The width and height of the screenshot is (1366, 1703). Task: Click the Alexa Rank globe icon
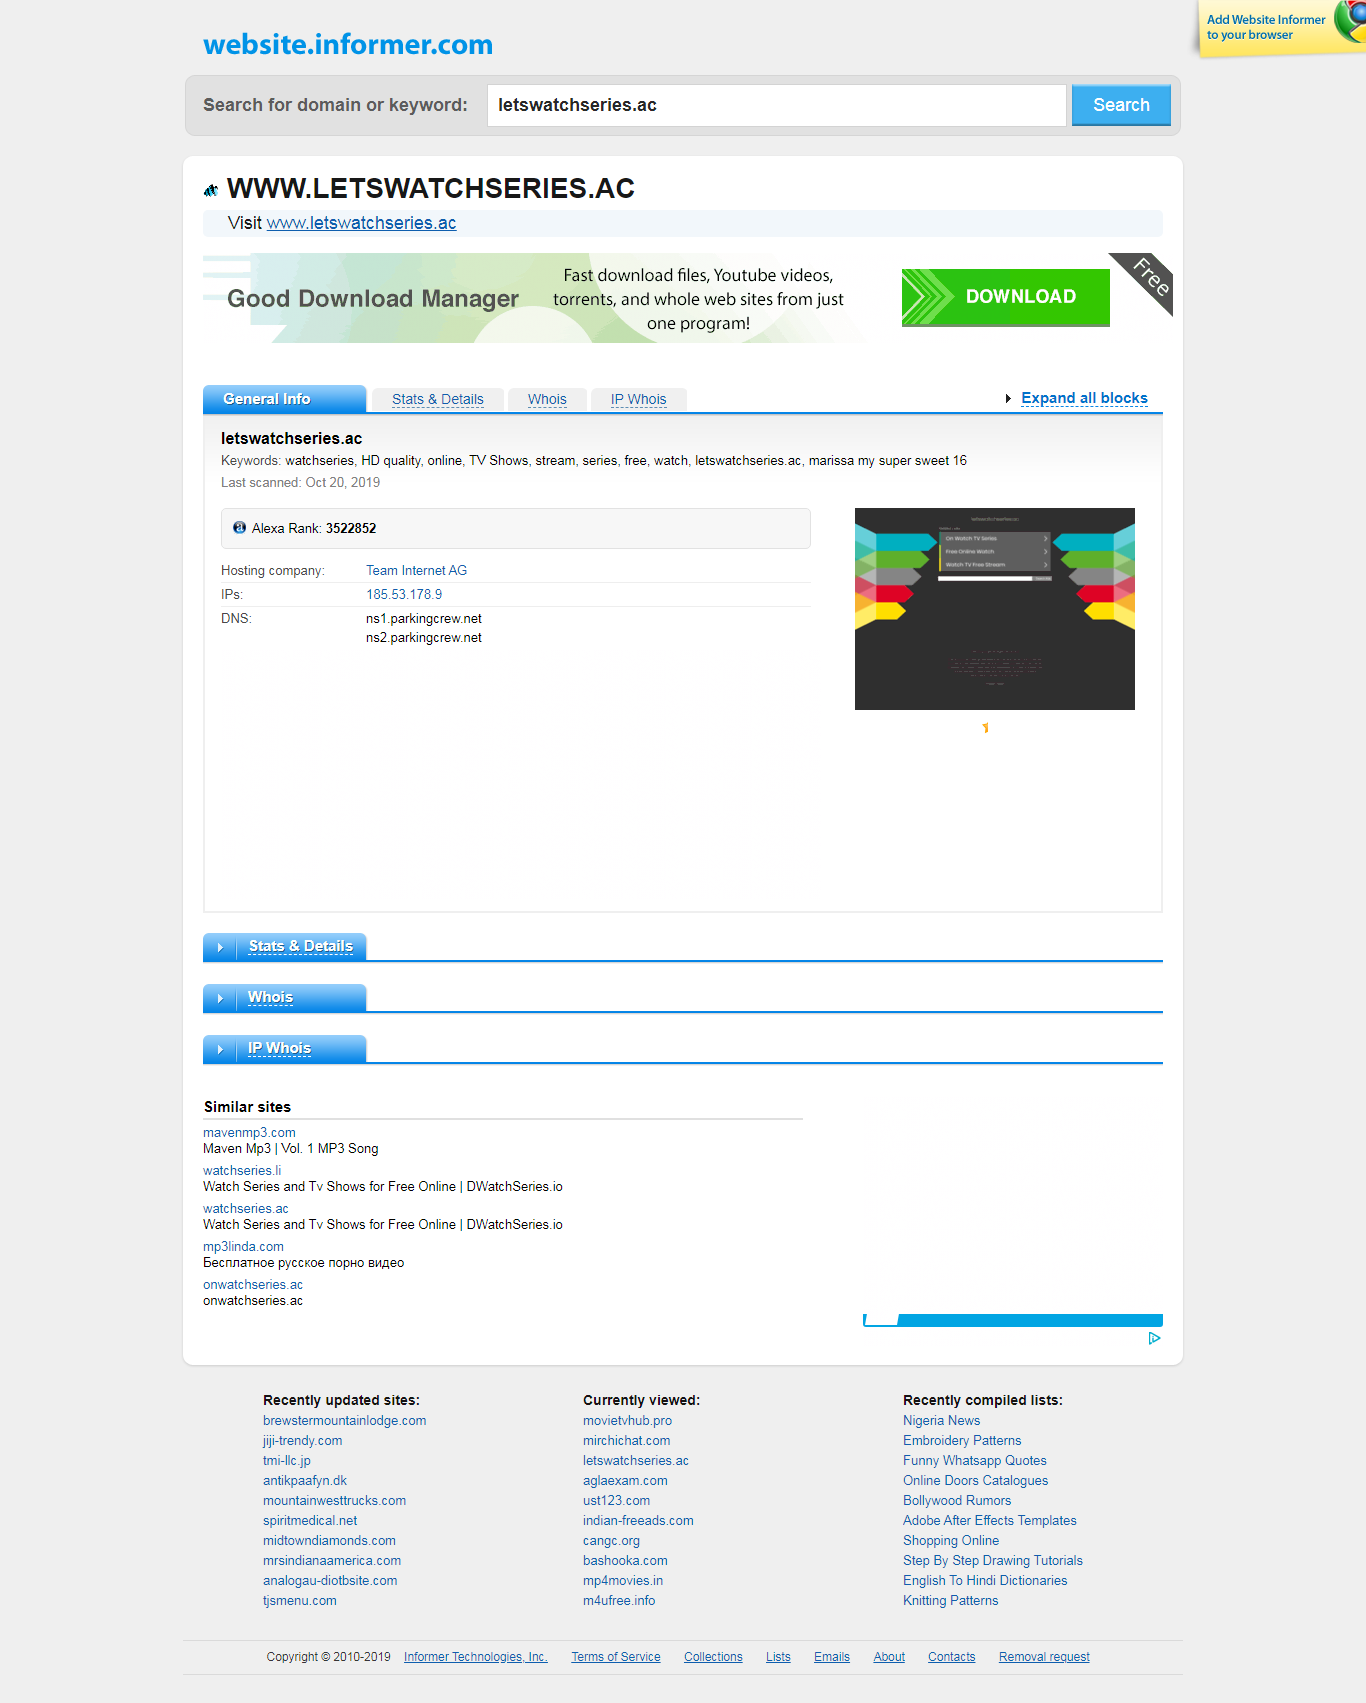click(239, 528)
